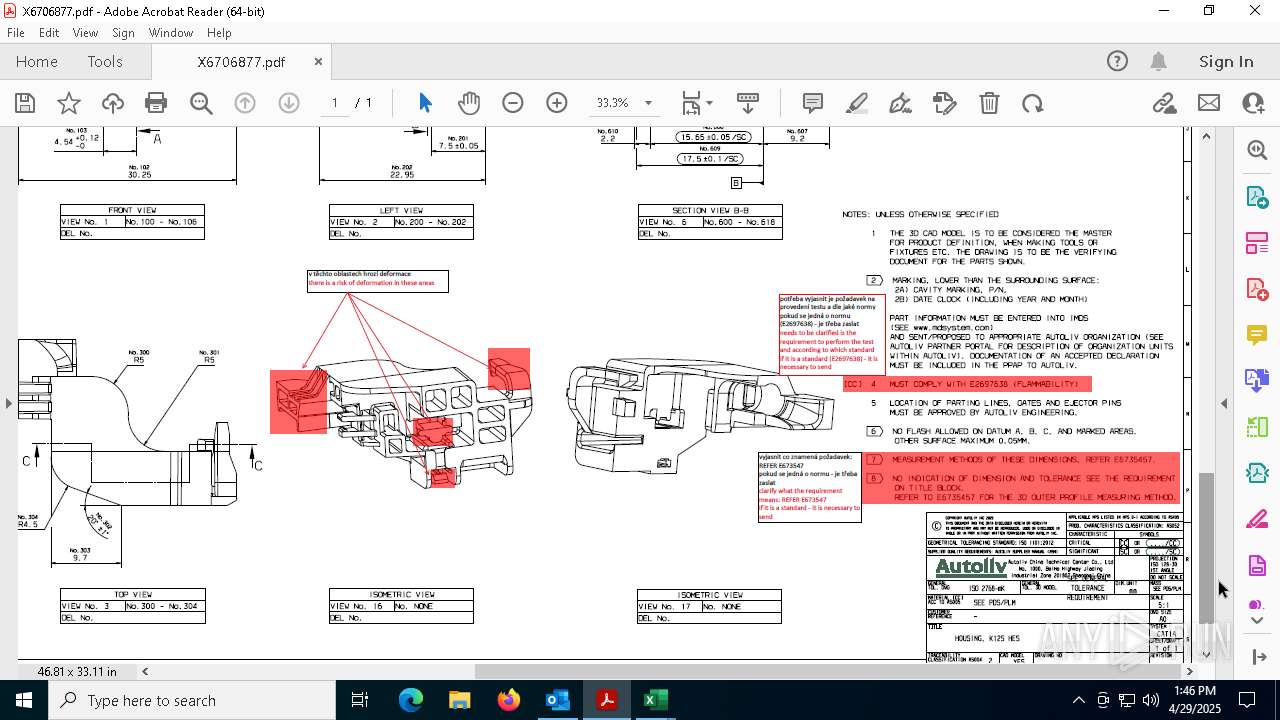
Task: Open the notifications bell
Action: pyautogui.click(x=1159, y=61)
